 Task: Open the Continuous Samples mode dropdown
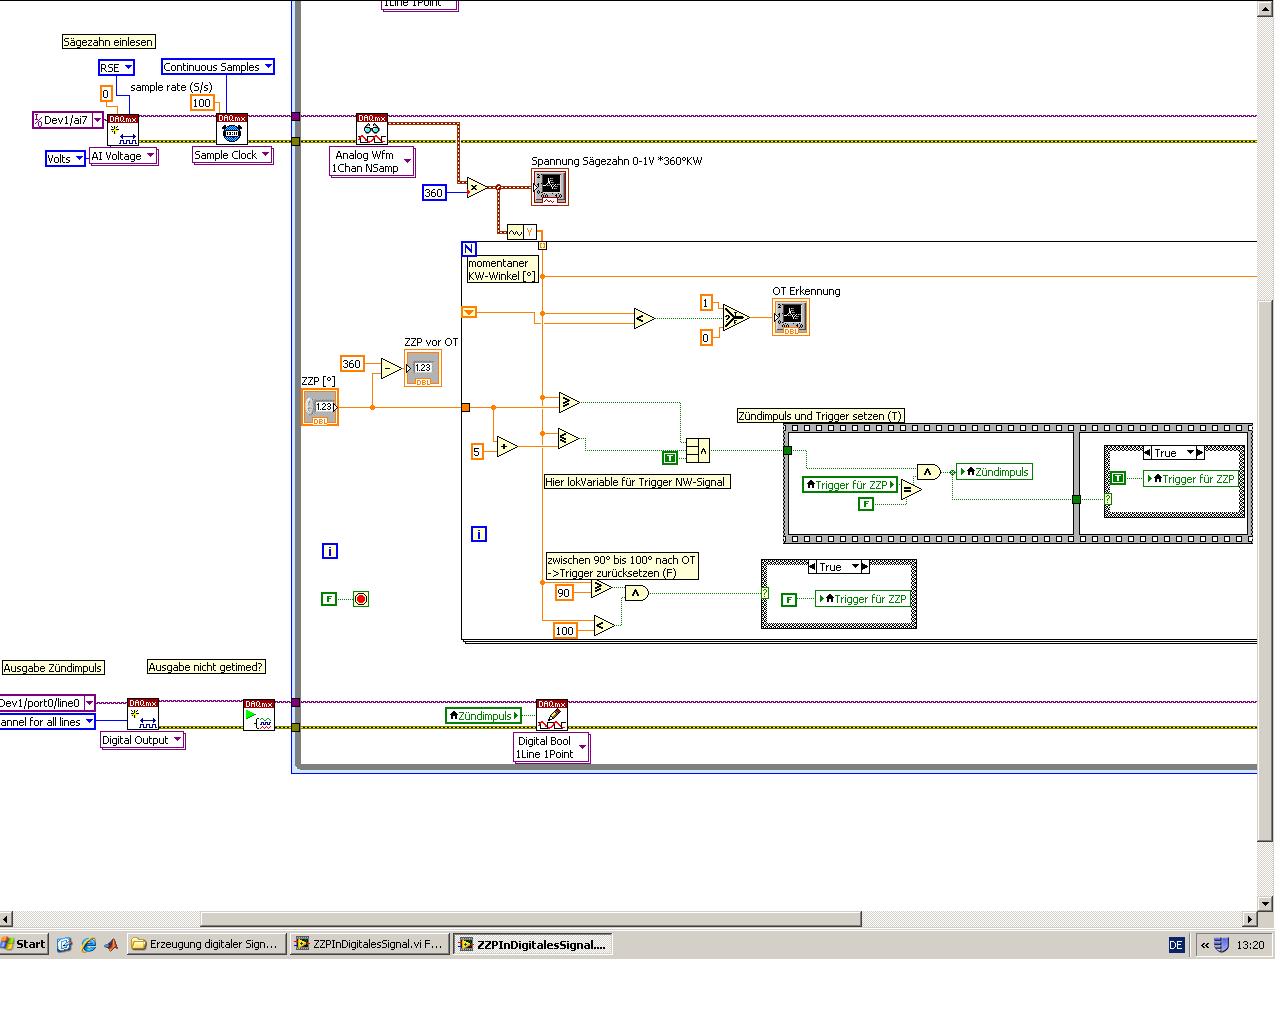pos(218,67)
